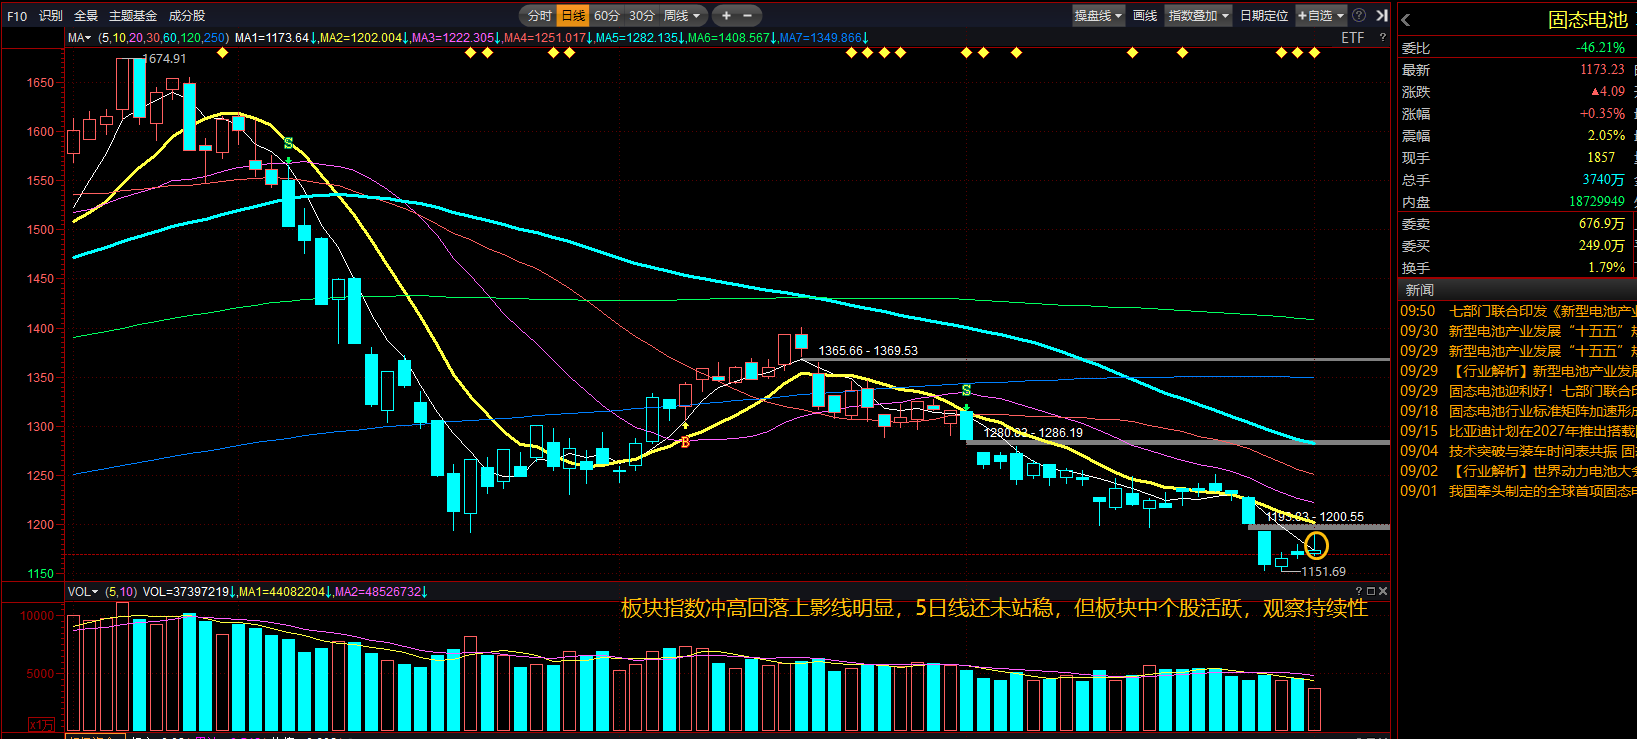This screenshot has height=739, width=1637.
Task: Zoom in the chart with plus button
Action: (726, 15)
